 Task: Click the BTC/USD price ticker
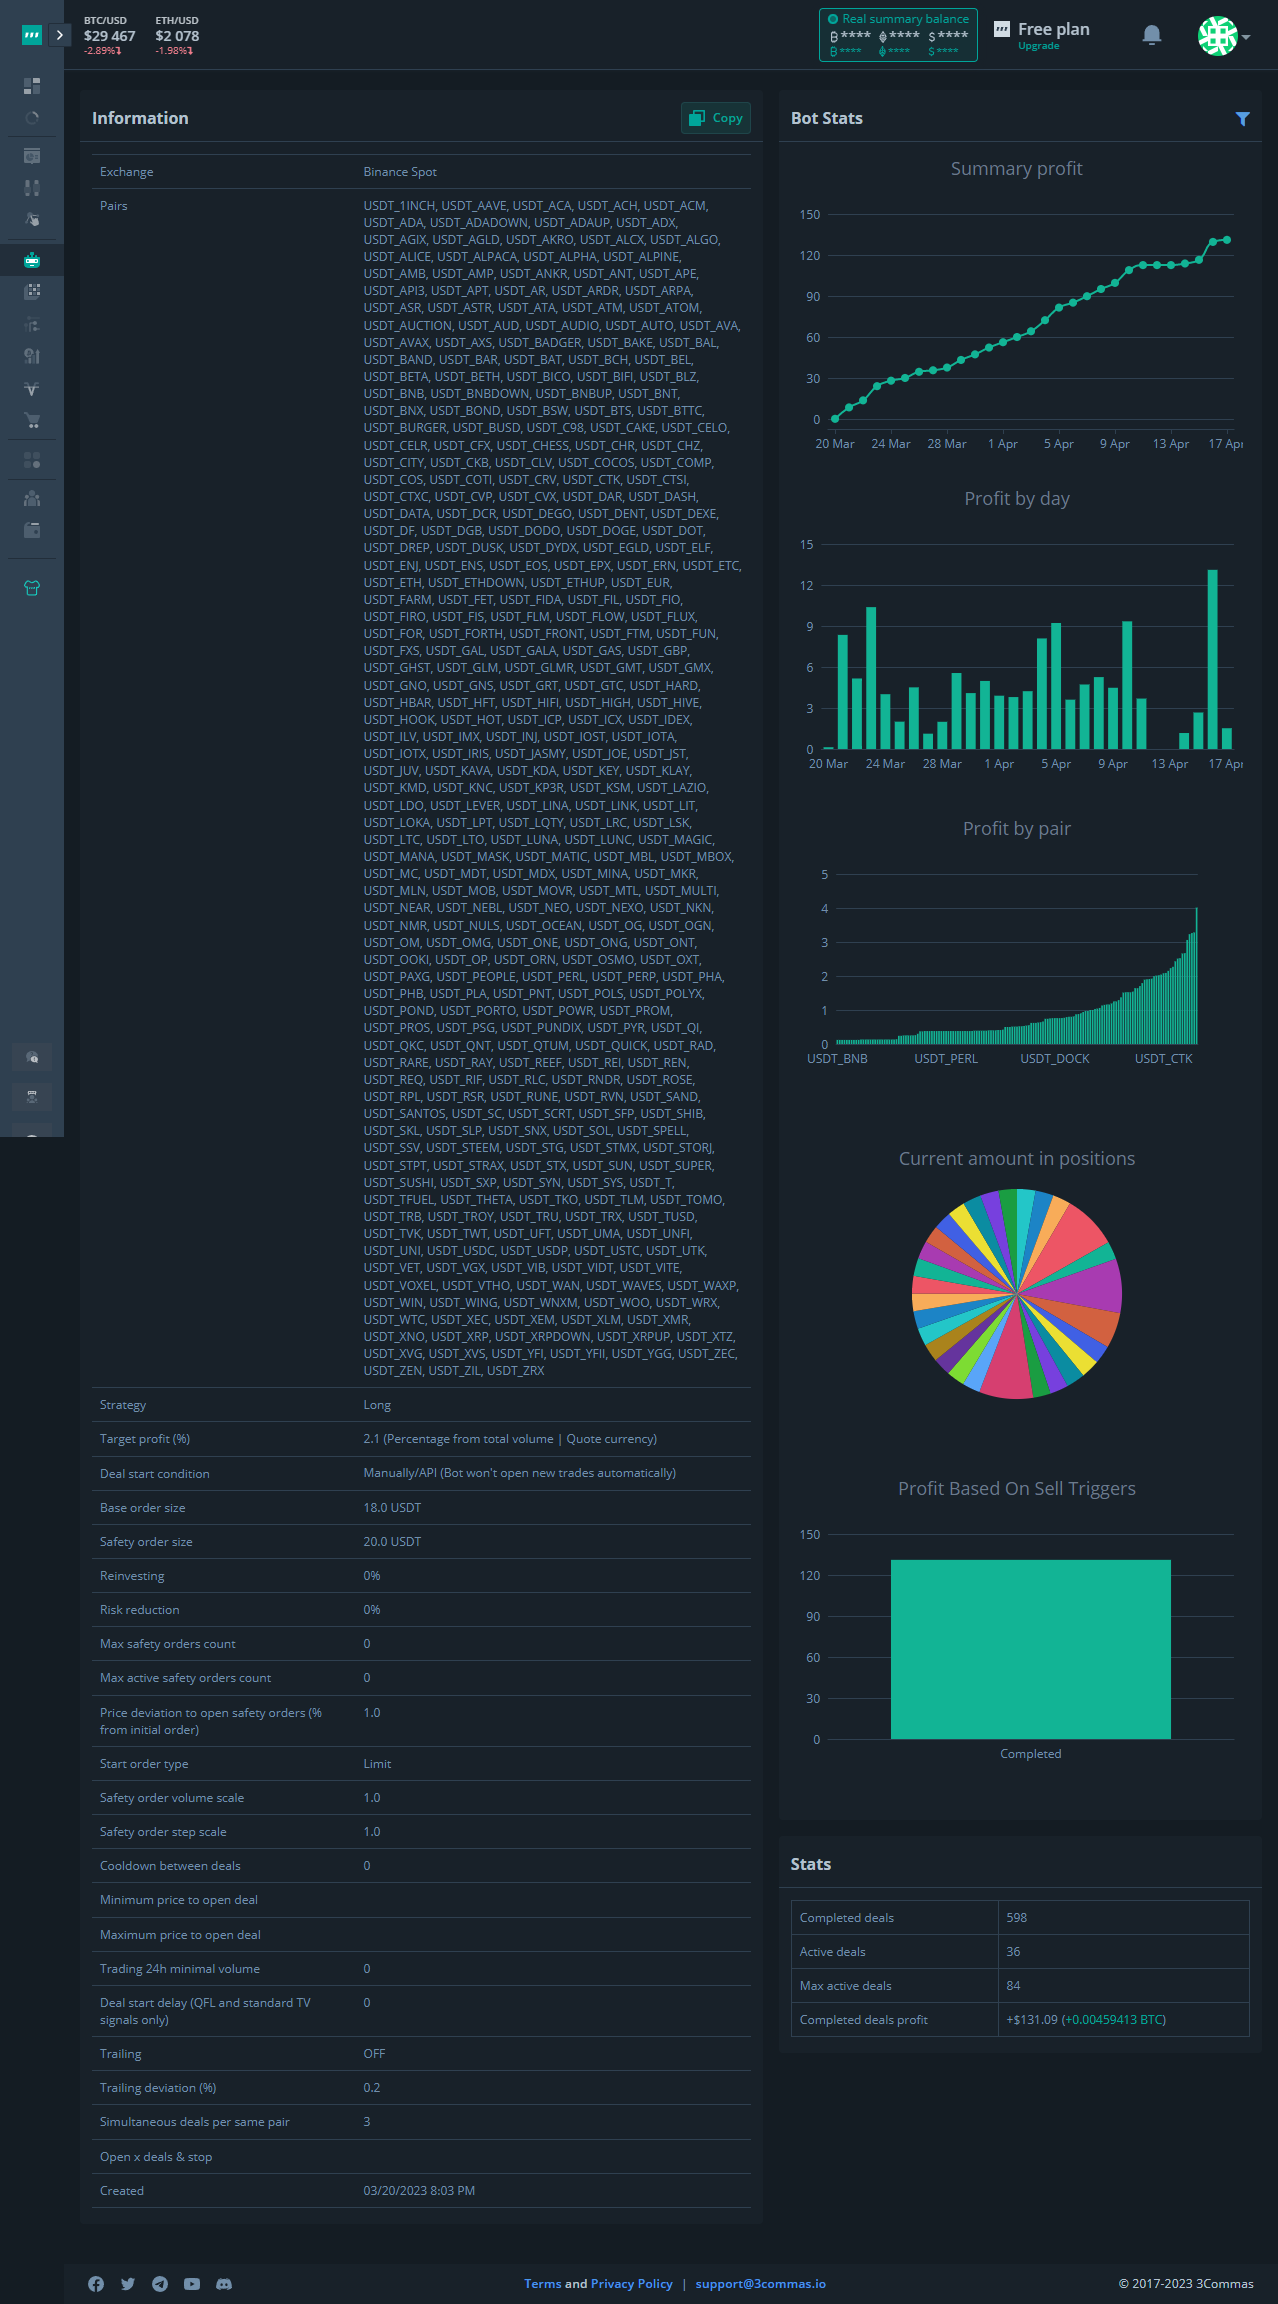coord(109,35)
